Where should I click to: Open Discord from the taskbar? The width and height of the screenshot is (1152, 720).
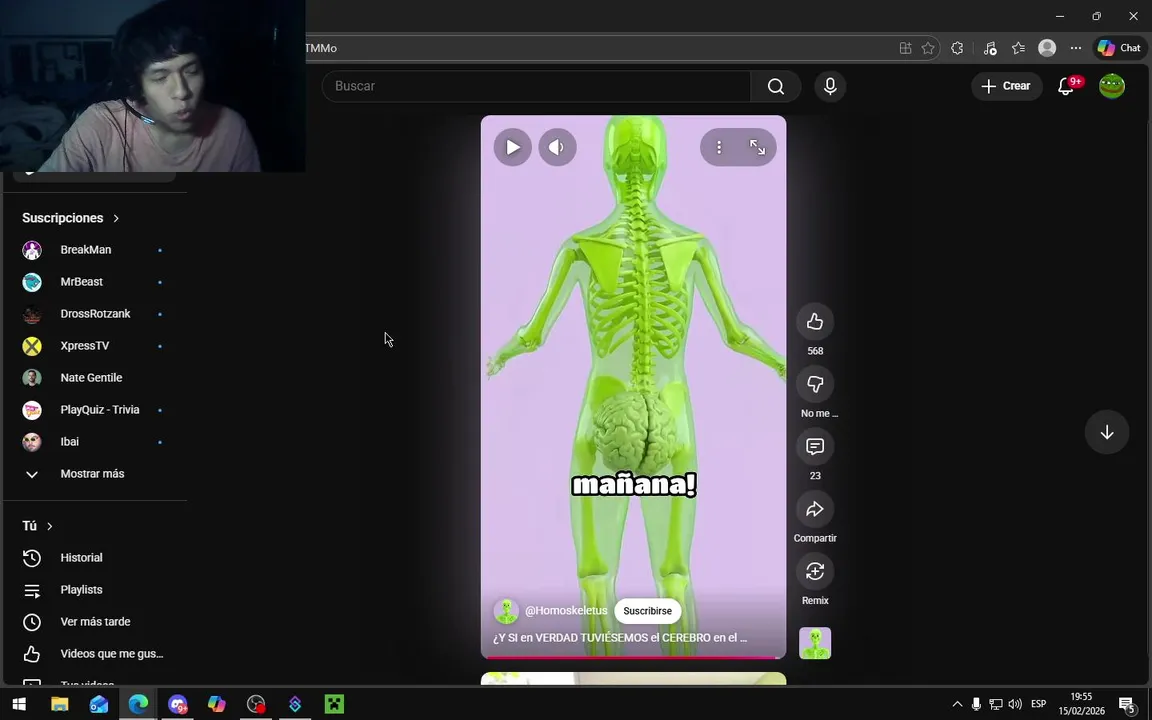coord(177,705)
